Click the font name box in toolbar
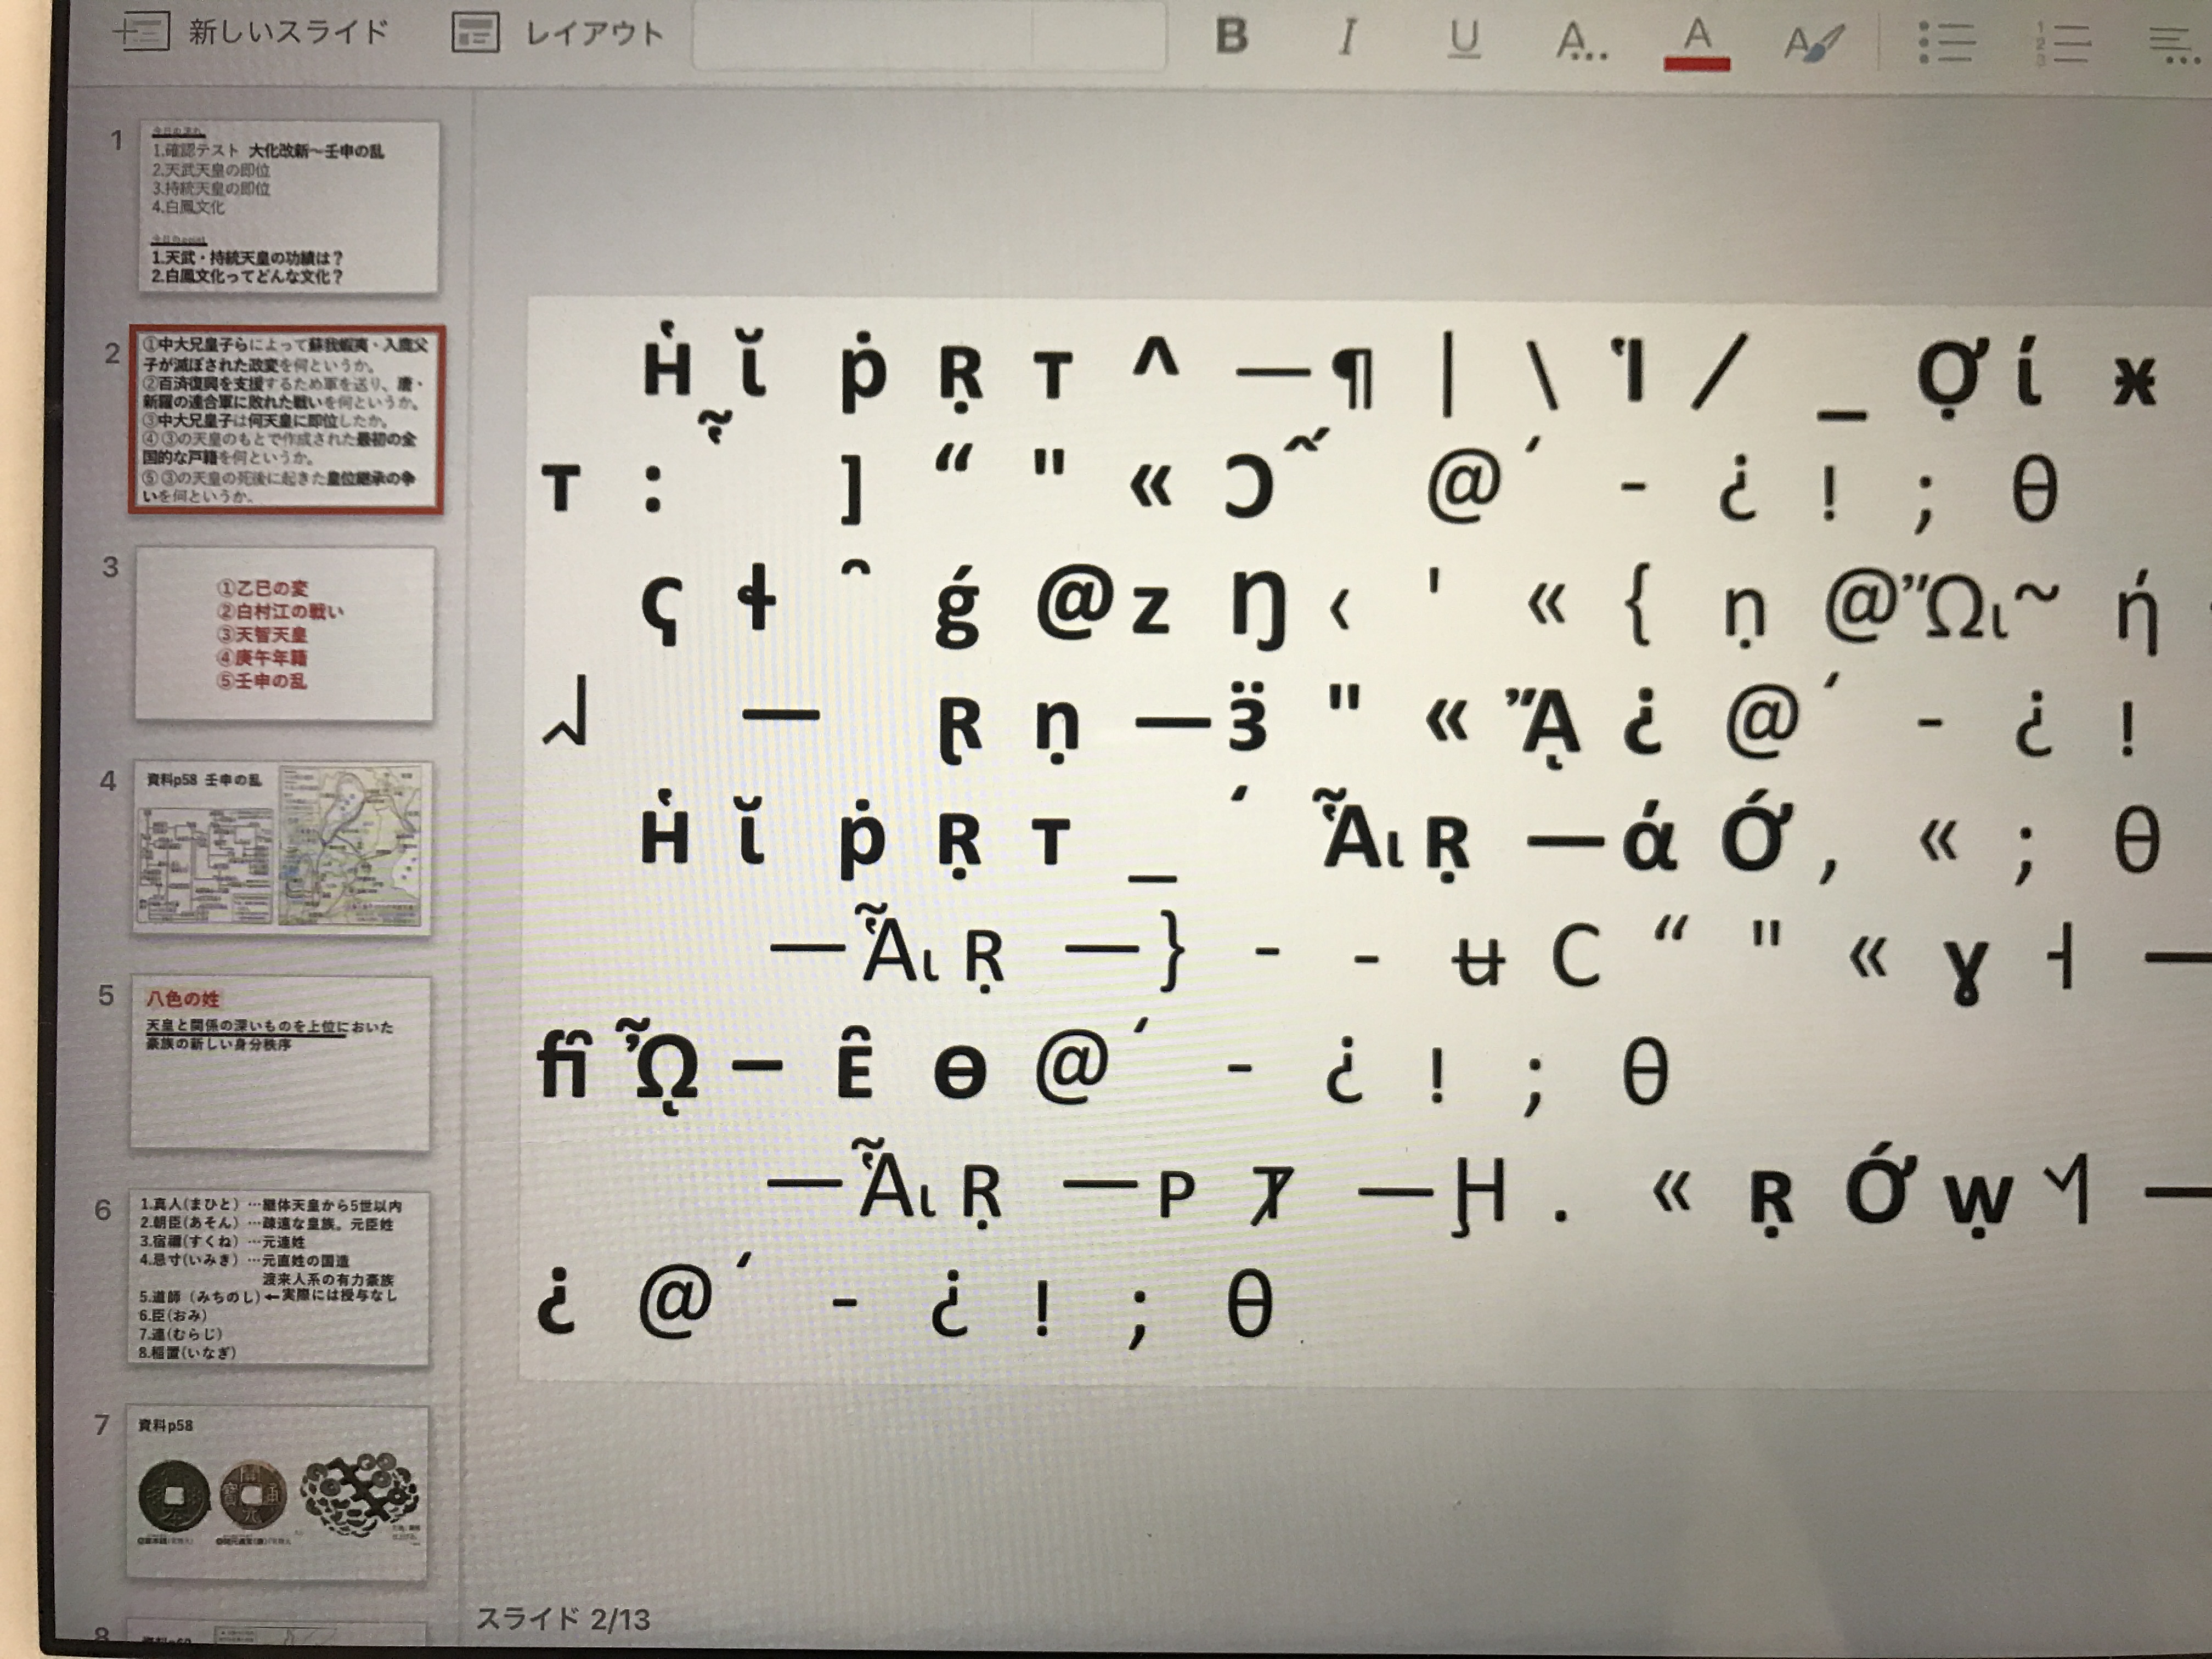Viewport: 2212px width, 1659px height. point(862,37)
